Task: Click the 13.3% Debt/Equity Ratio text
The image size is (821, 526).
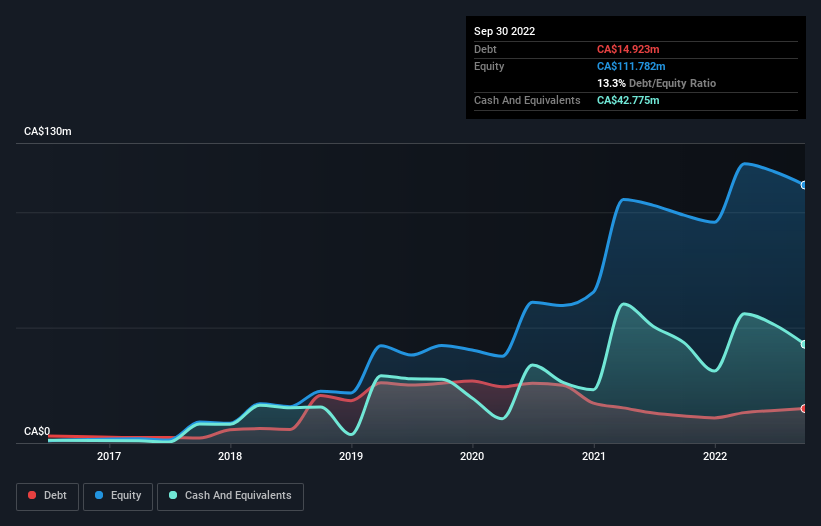Action: coord(657,83)
